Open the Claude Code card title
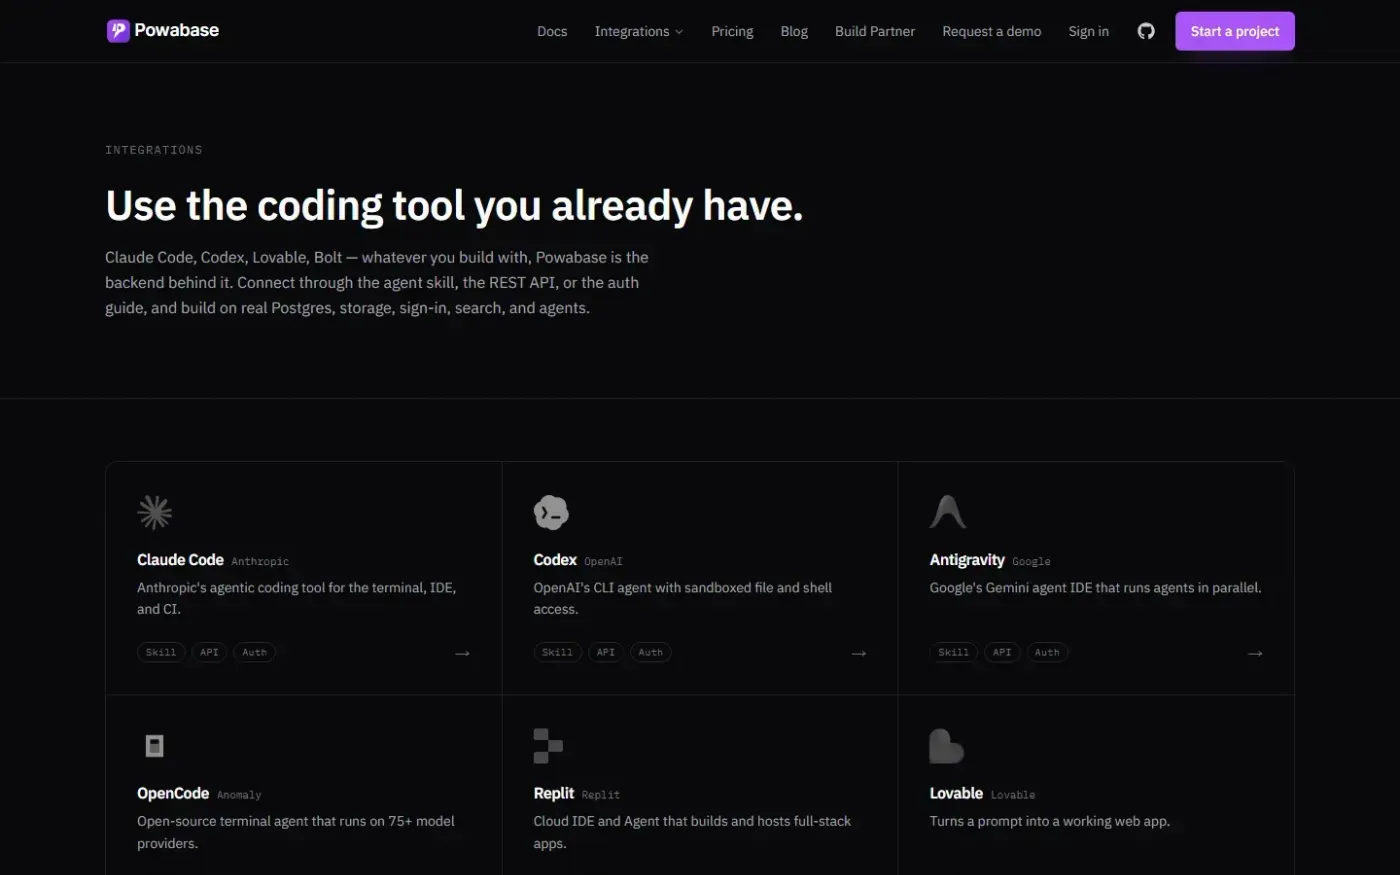 180,560
